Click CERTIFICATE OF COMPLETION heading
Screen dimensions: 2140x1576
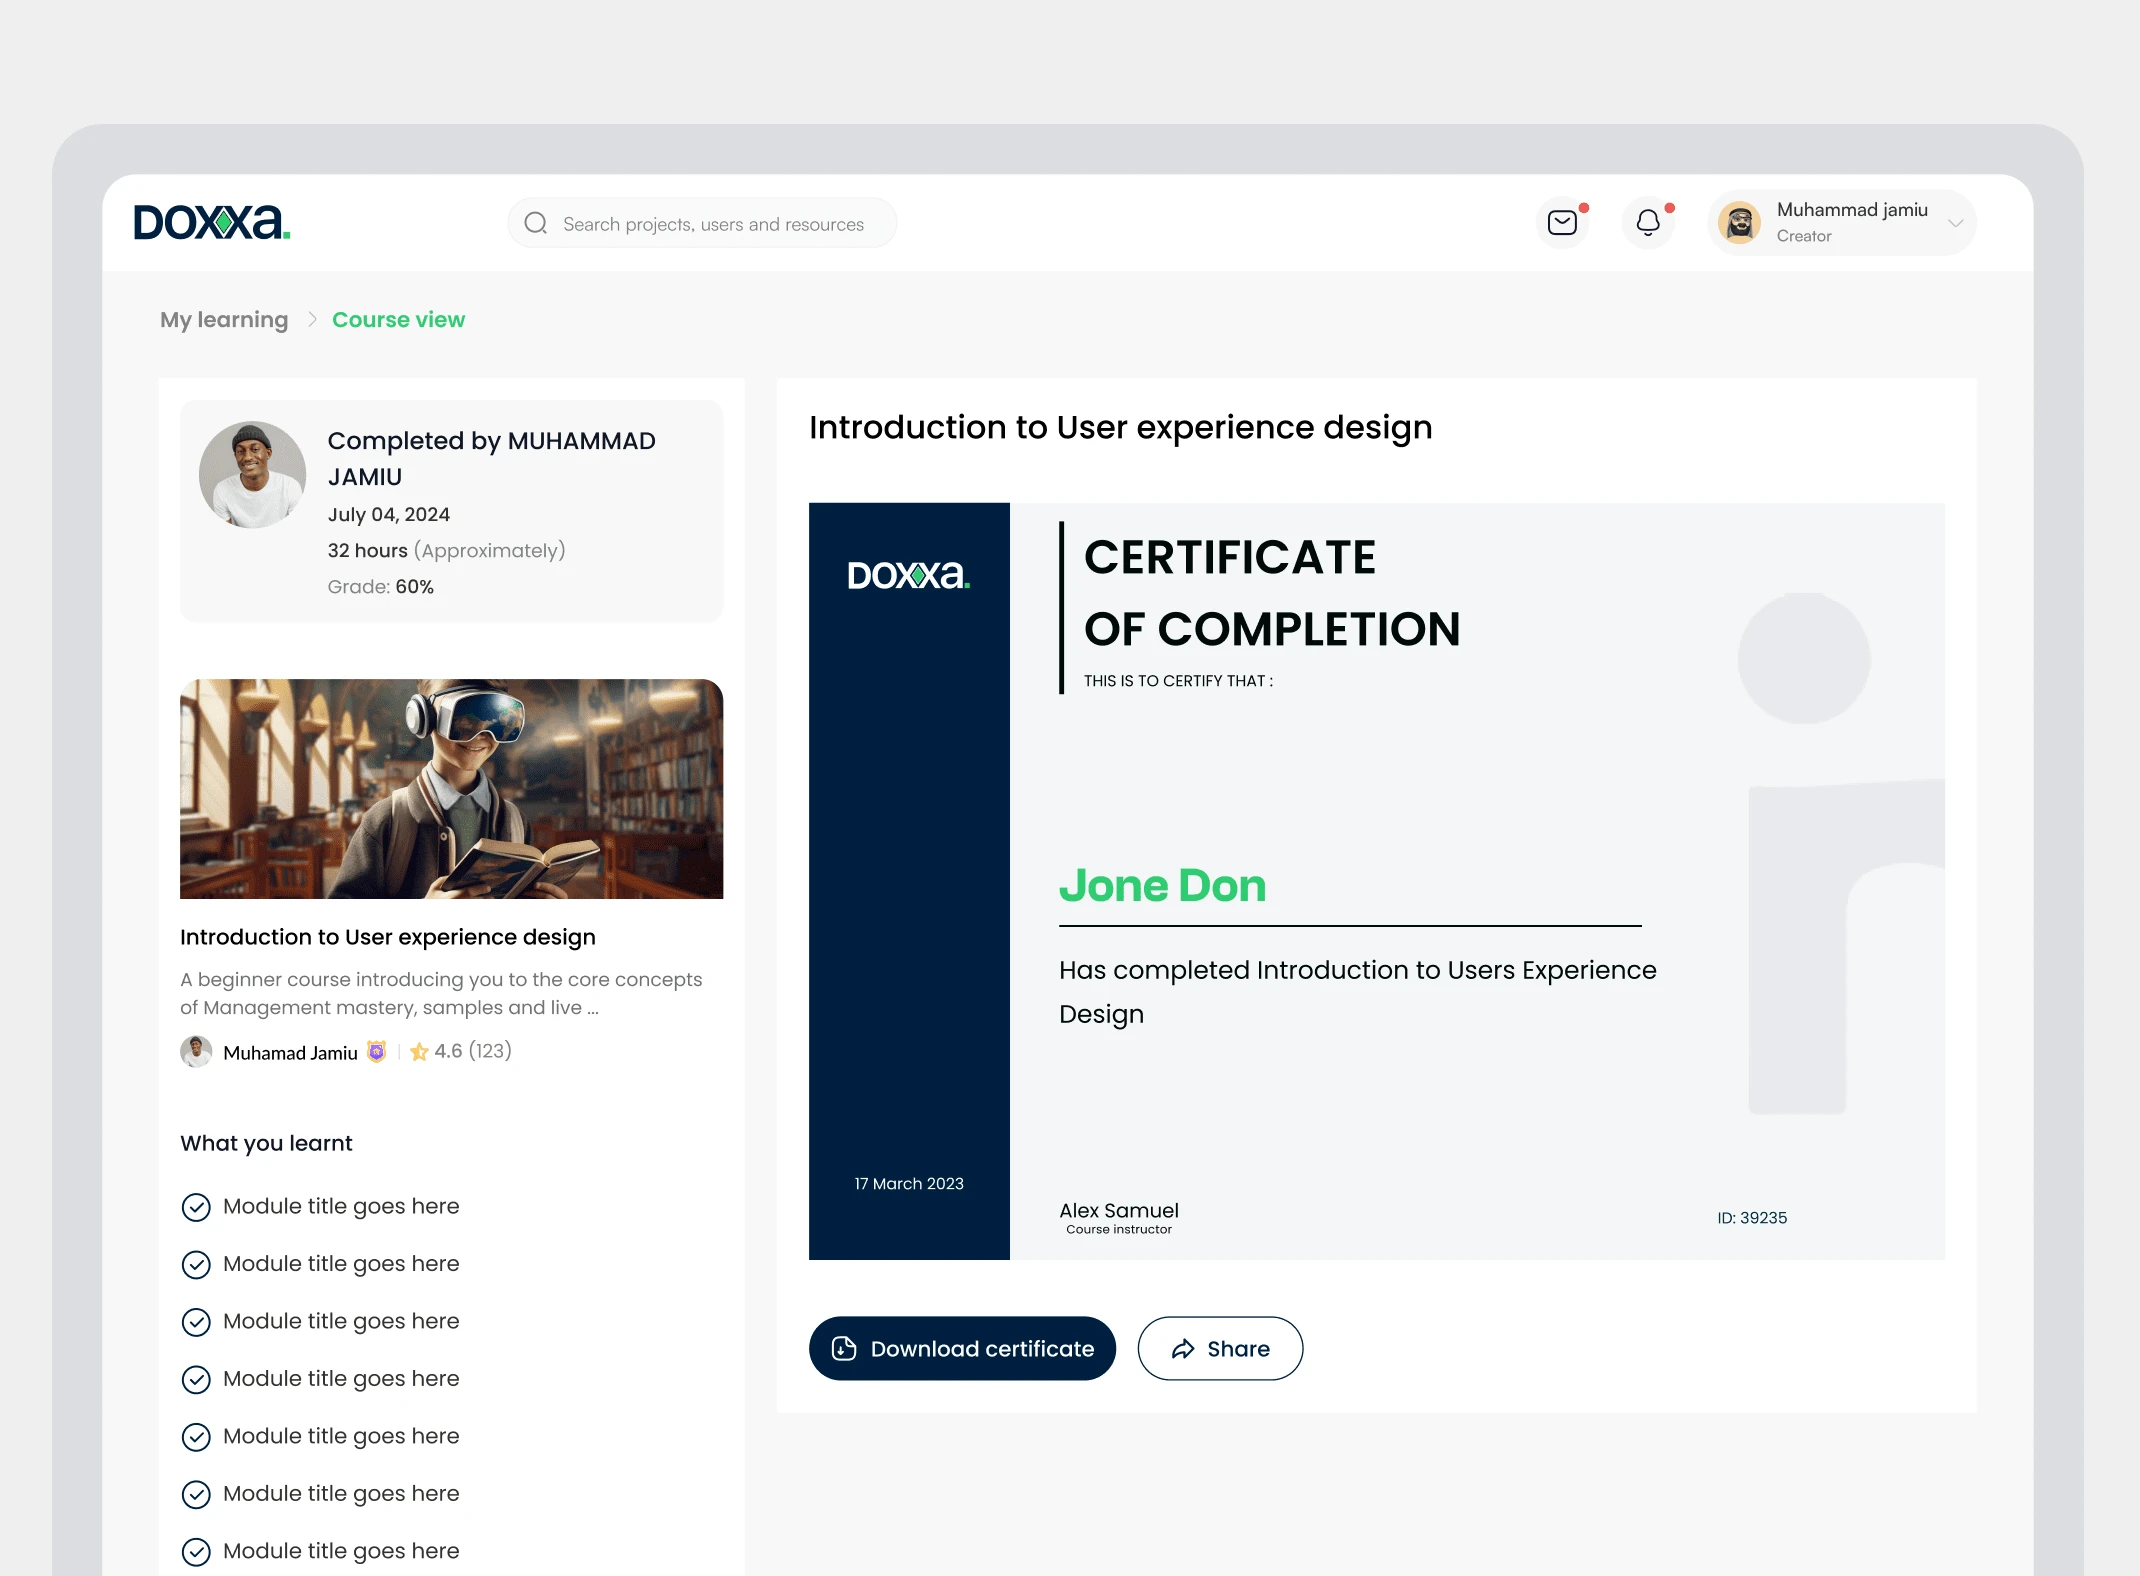point(1272,593)
